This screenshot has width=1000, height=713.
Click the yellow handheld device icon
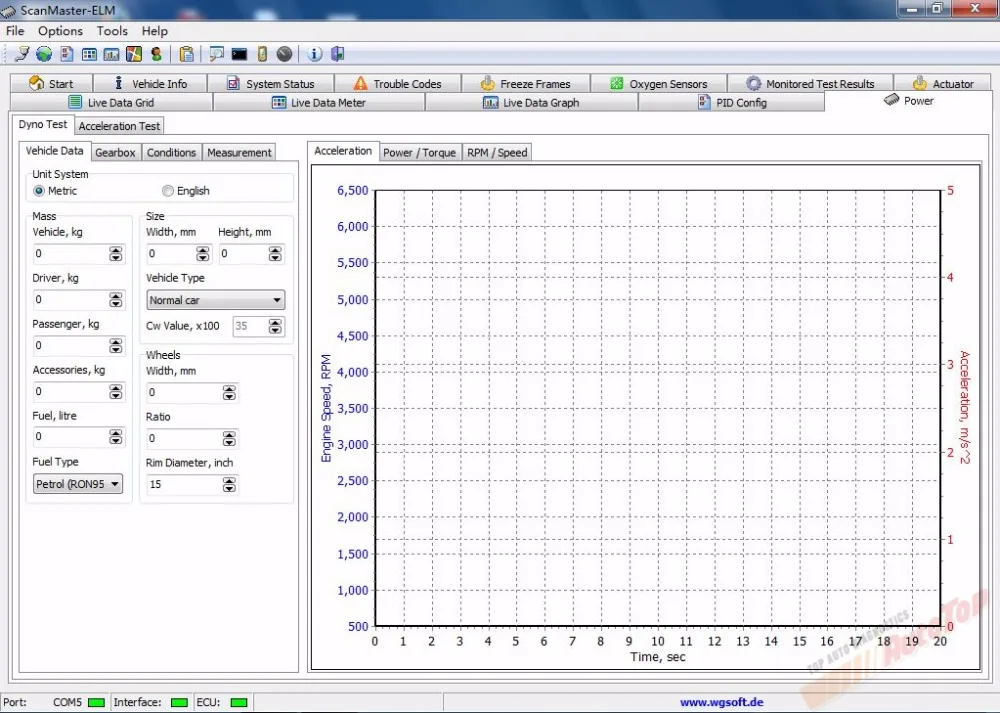pyautogui.click(x=262, y=54)
